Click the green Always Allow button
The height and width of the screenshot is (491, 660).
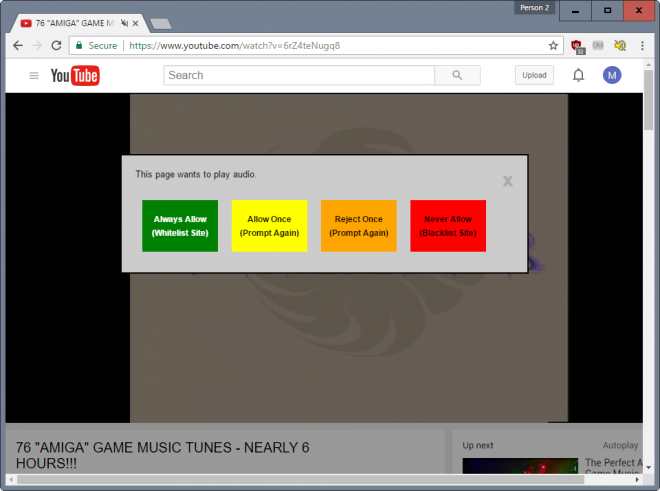click(180, 226)
